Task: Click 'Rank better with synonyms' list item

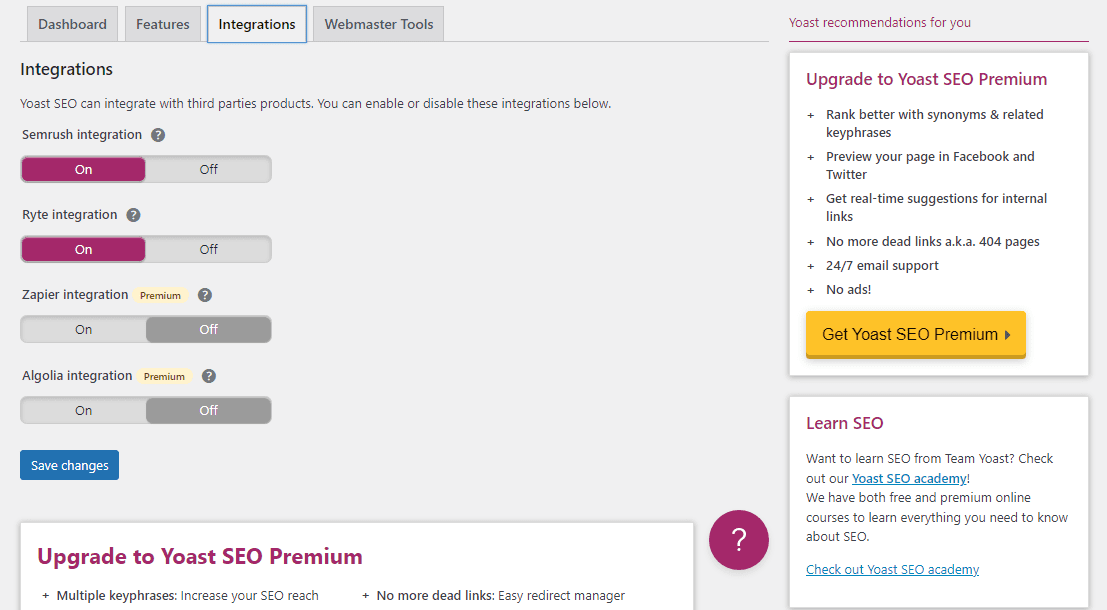Action: tap(935, 124)
